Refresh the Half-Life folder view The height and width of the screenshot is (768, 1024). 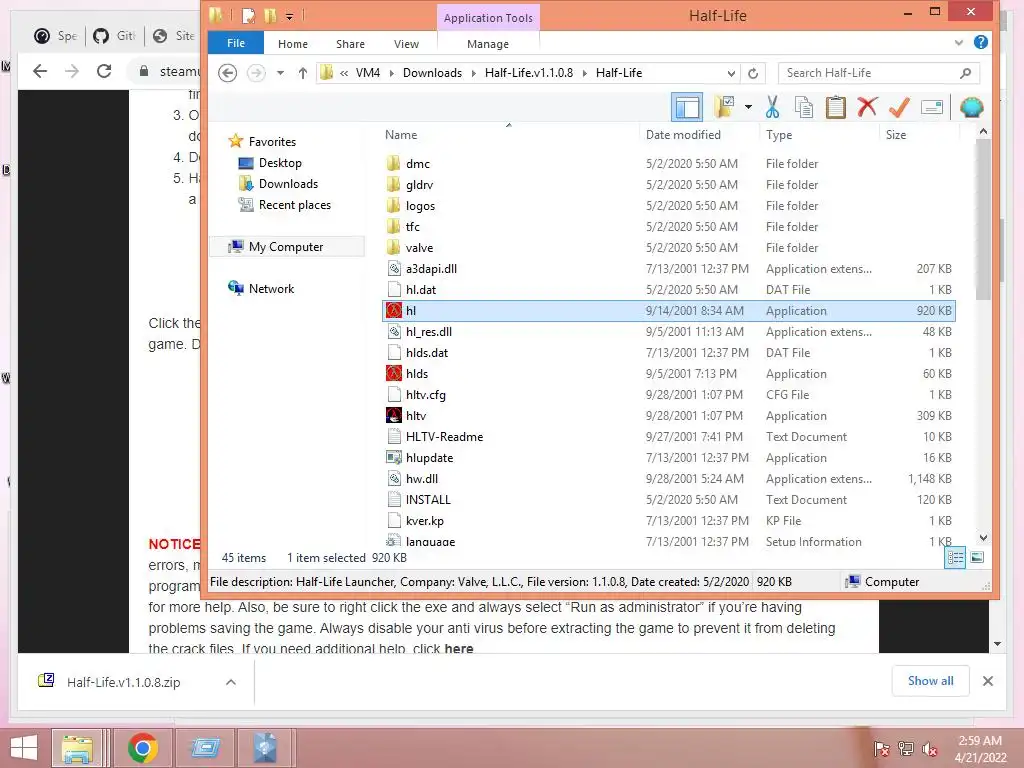tap(753, 73)
